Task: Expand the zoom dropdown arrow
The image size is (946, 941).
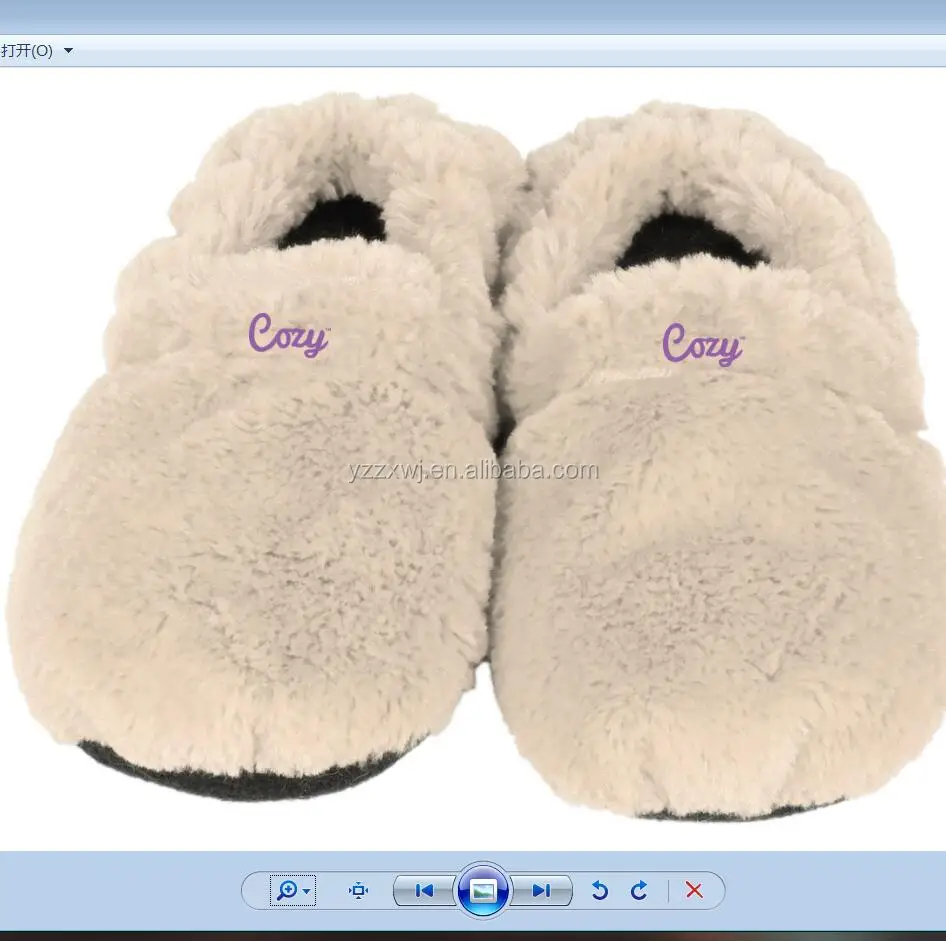Action: tap(307, 890)
